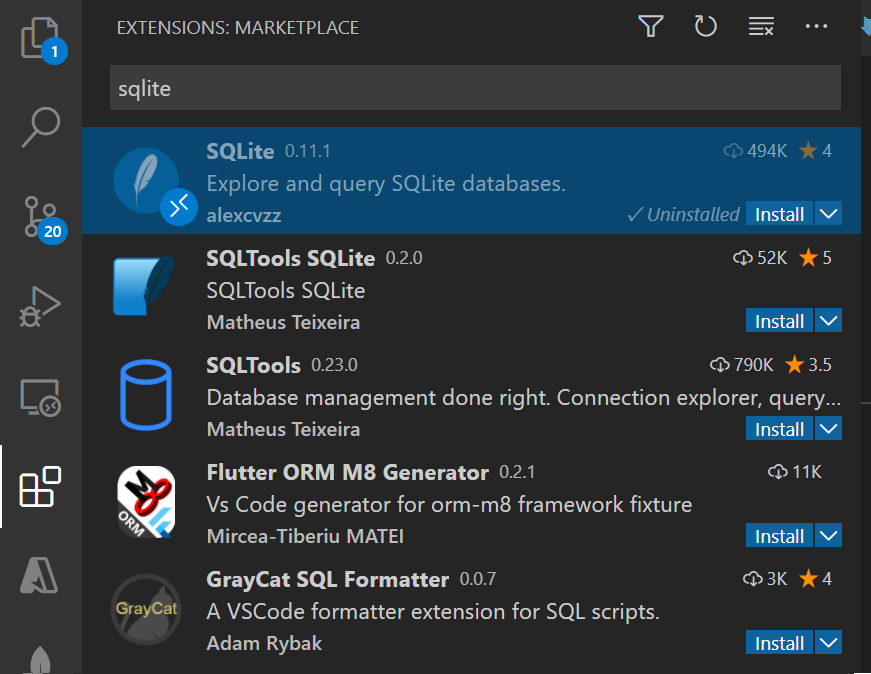Click 'Vs Code generator for orm-m8' description
871x674 pixels.
pyautogui.click(x=449, y=505)
